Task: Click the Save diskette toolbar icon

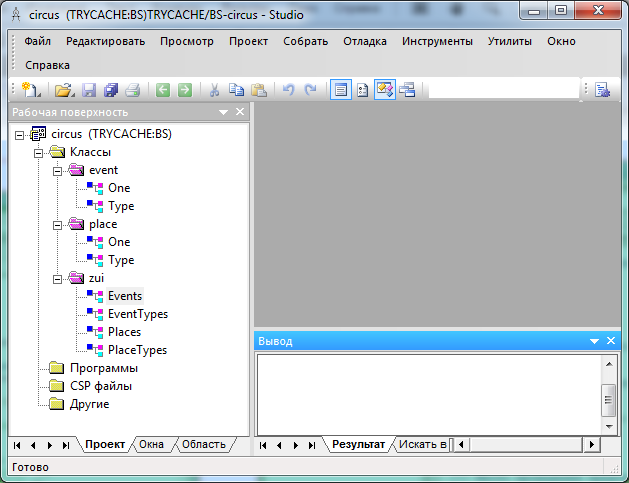Action: tap(89, 89)
